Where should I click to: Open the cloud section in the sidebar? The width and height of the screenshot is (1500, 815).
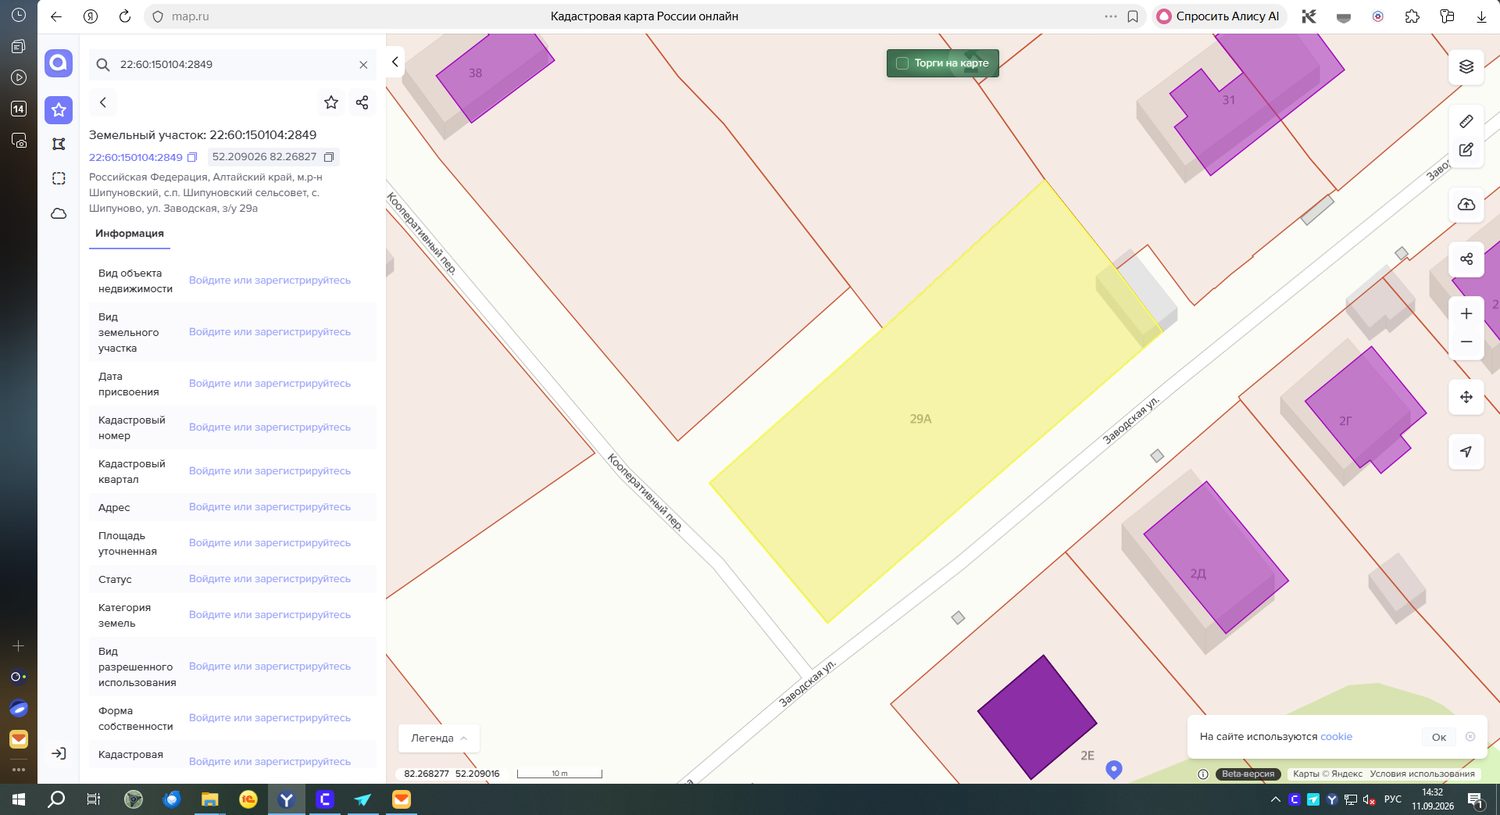[x=59, y=213]
